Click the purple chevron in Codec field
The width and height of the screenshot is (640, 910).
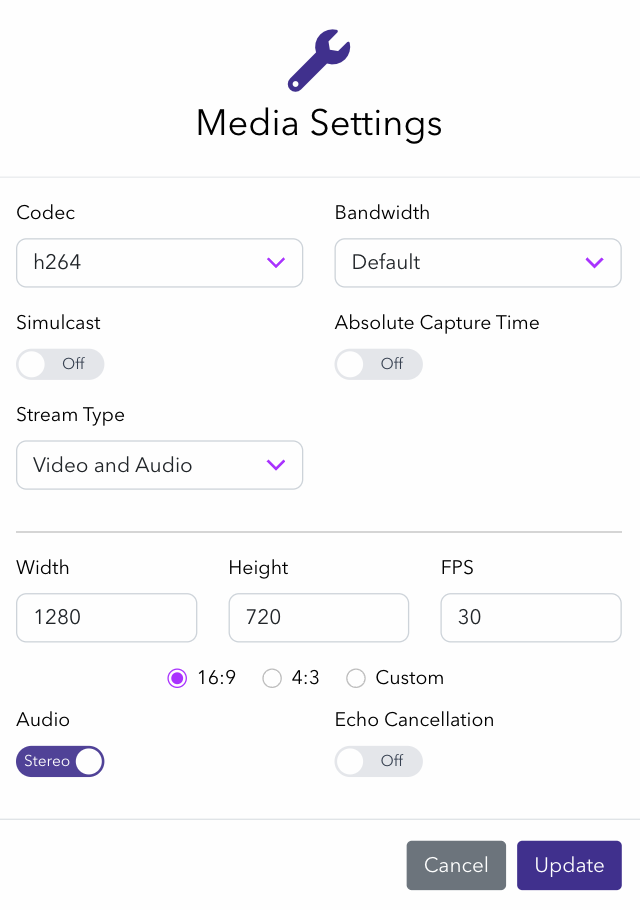click(x=276, y=263)
